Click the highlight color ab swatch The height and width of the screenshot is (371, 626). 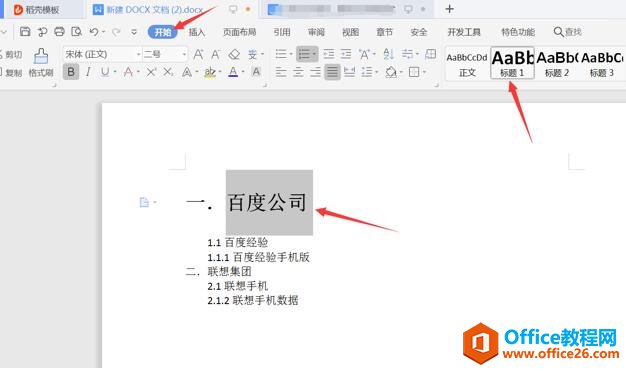[210, 72]
